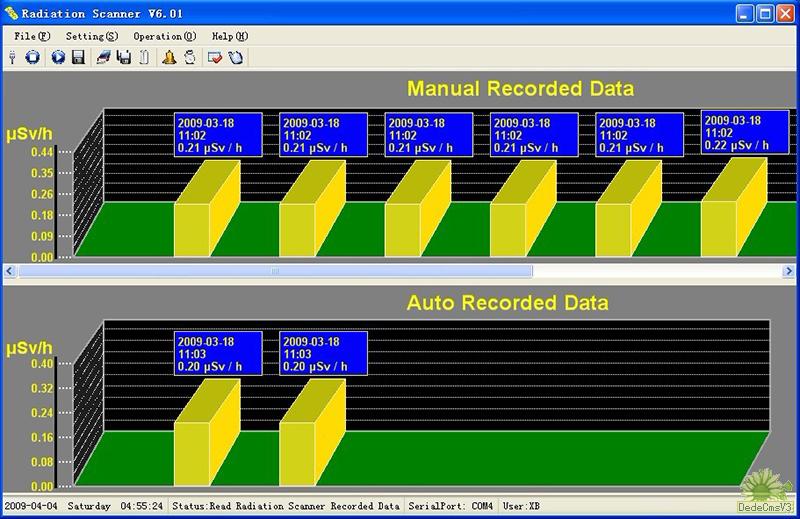Click the second 11:03 auto data label

tap(323, 354)
